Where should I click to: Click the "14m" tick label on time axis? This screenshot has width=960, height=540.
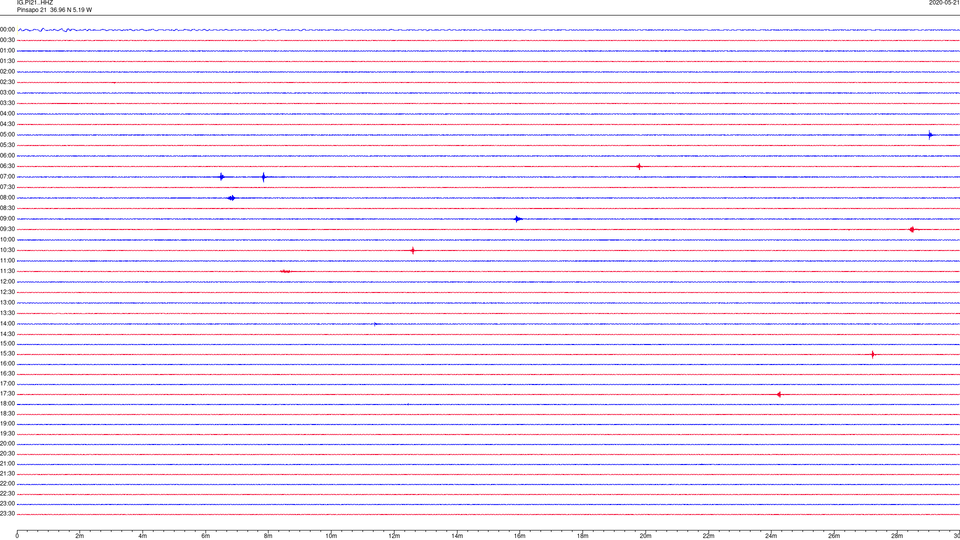tap(457, 536)
